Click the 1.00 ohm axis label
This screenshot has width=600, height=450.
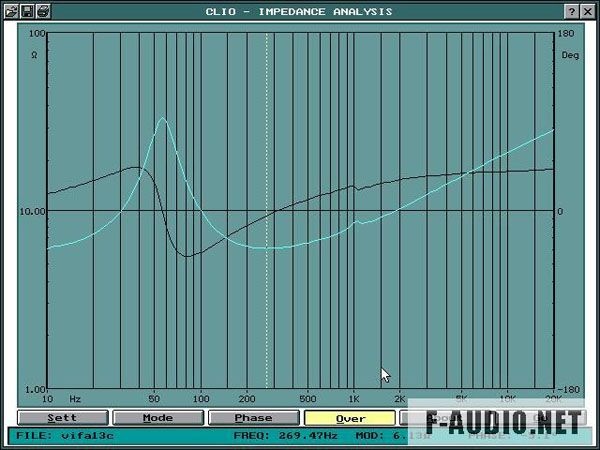(35, 390)
